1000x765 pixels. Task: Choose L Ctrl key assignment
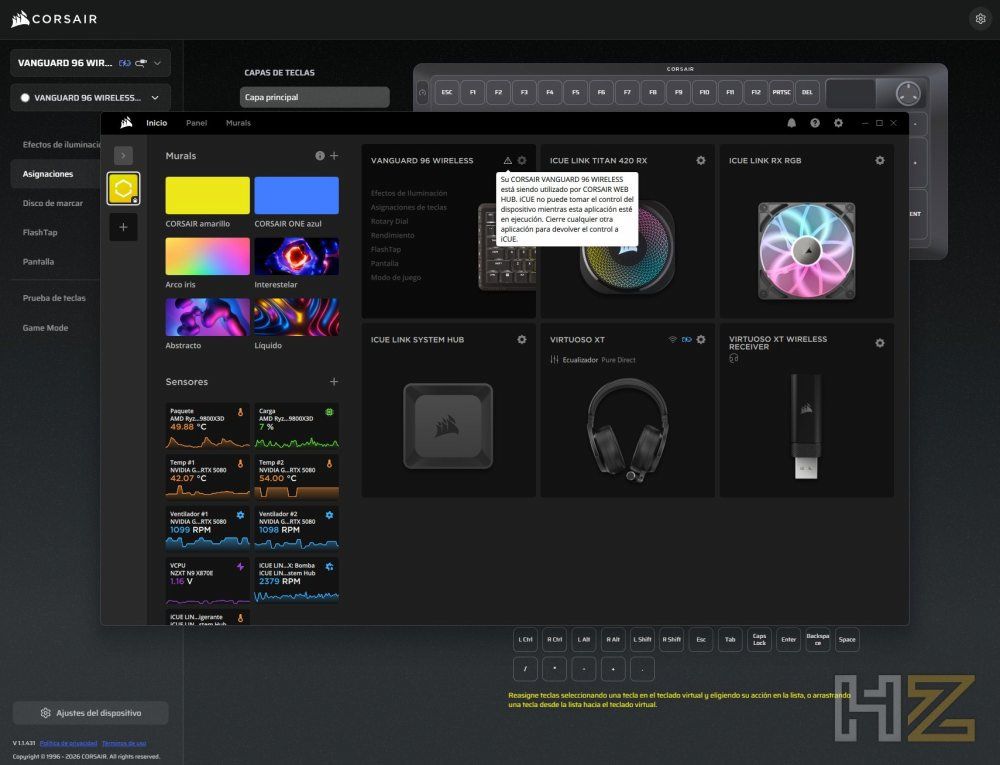click(x=526, y=639)
